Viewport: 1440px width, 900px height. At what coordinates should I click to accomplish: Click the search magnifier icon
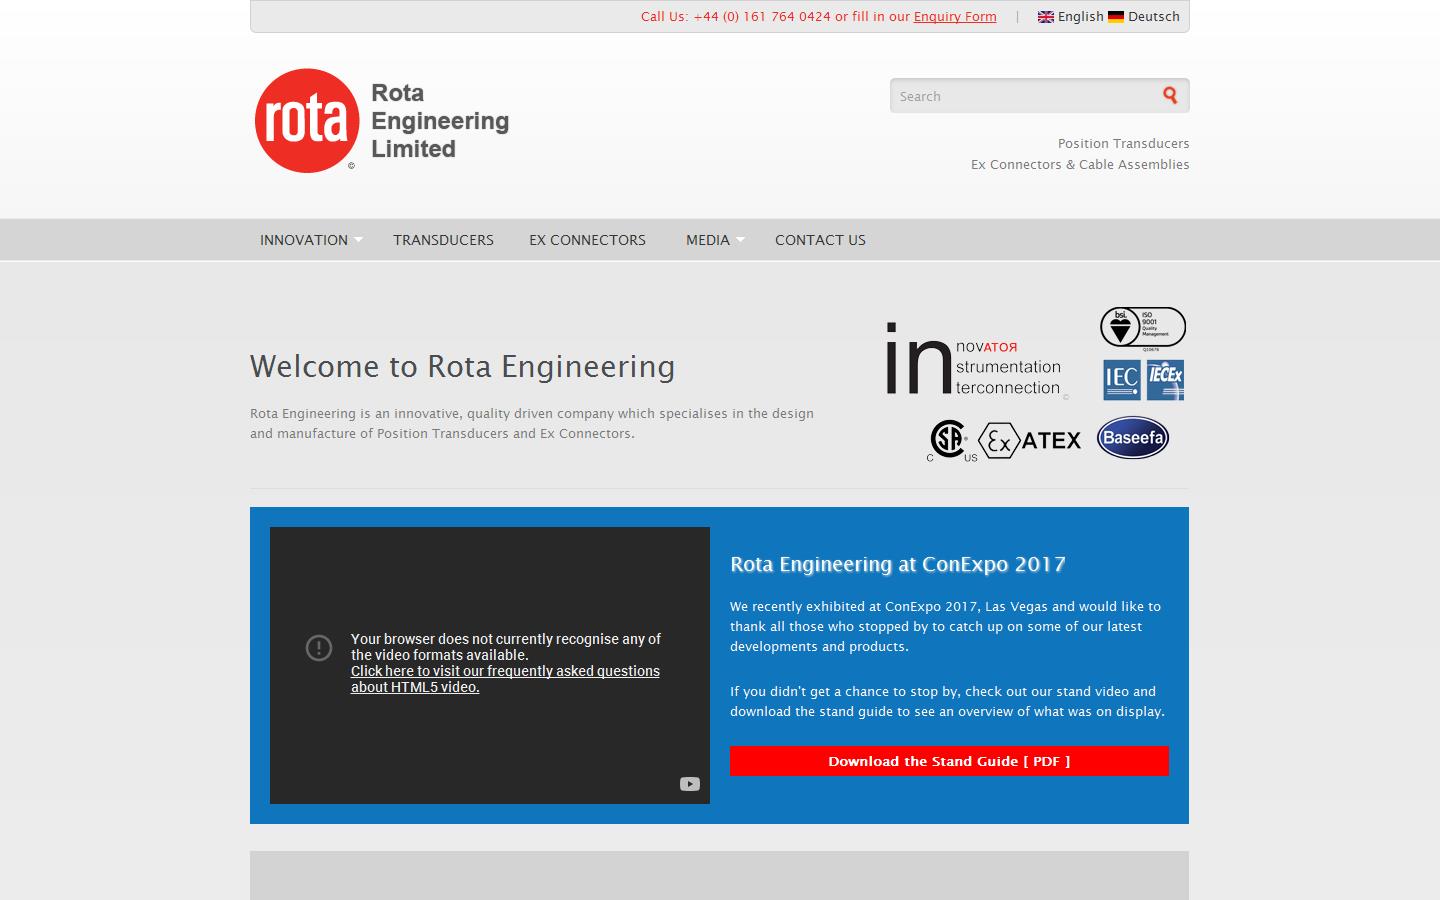click(1170, 95)
